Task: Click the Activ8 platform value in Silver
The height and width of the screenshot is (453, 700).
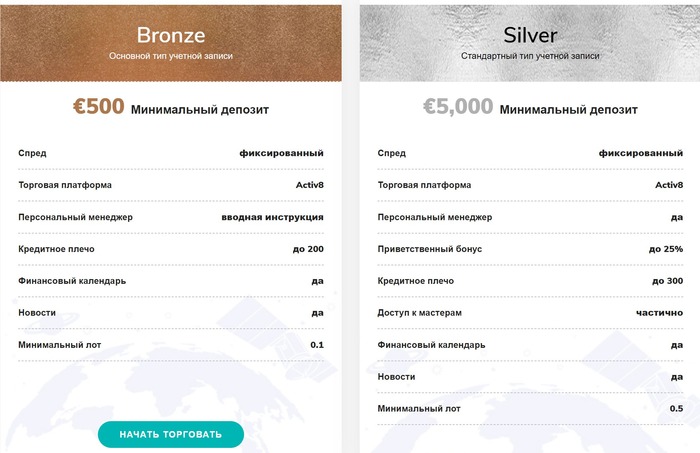Action: tap(669, 185)
